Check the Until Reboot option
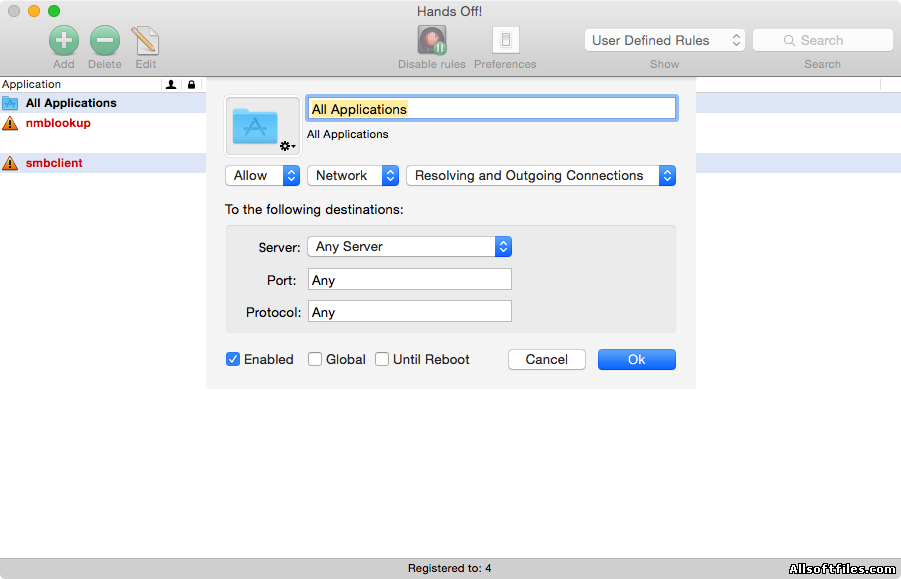 (x=382, y=359)
